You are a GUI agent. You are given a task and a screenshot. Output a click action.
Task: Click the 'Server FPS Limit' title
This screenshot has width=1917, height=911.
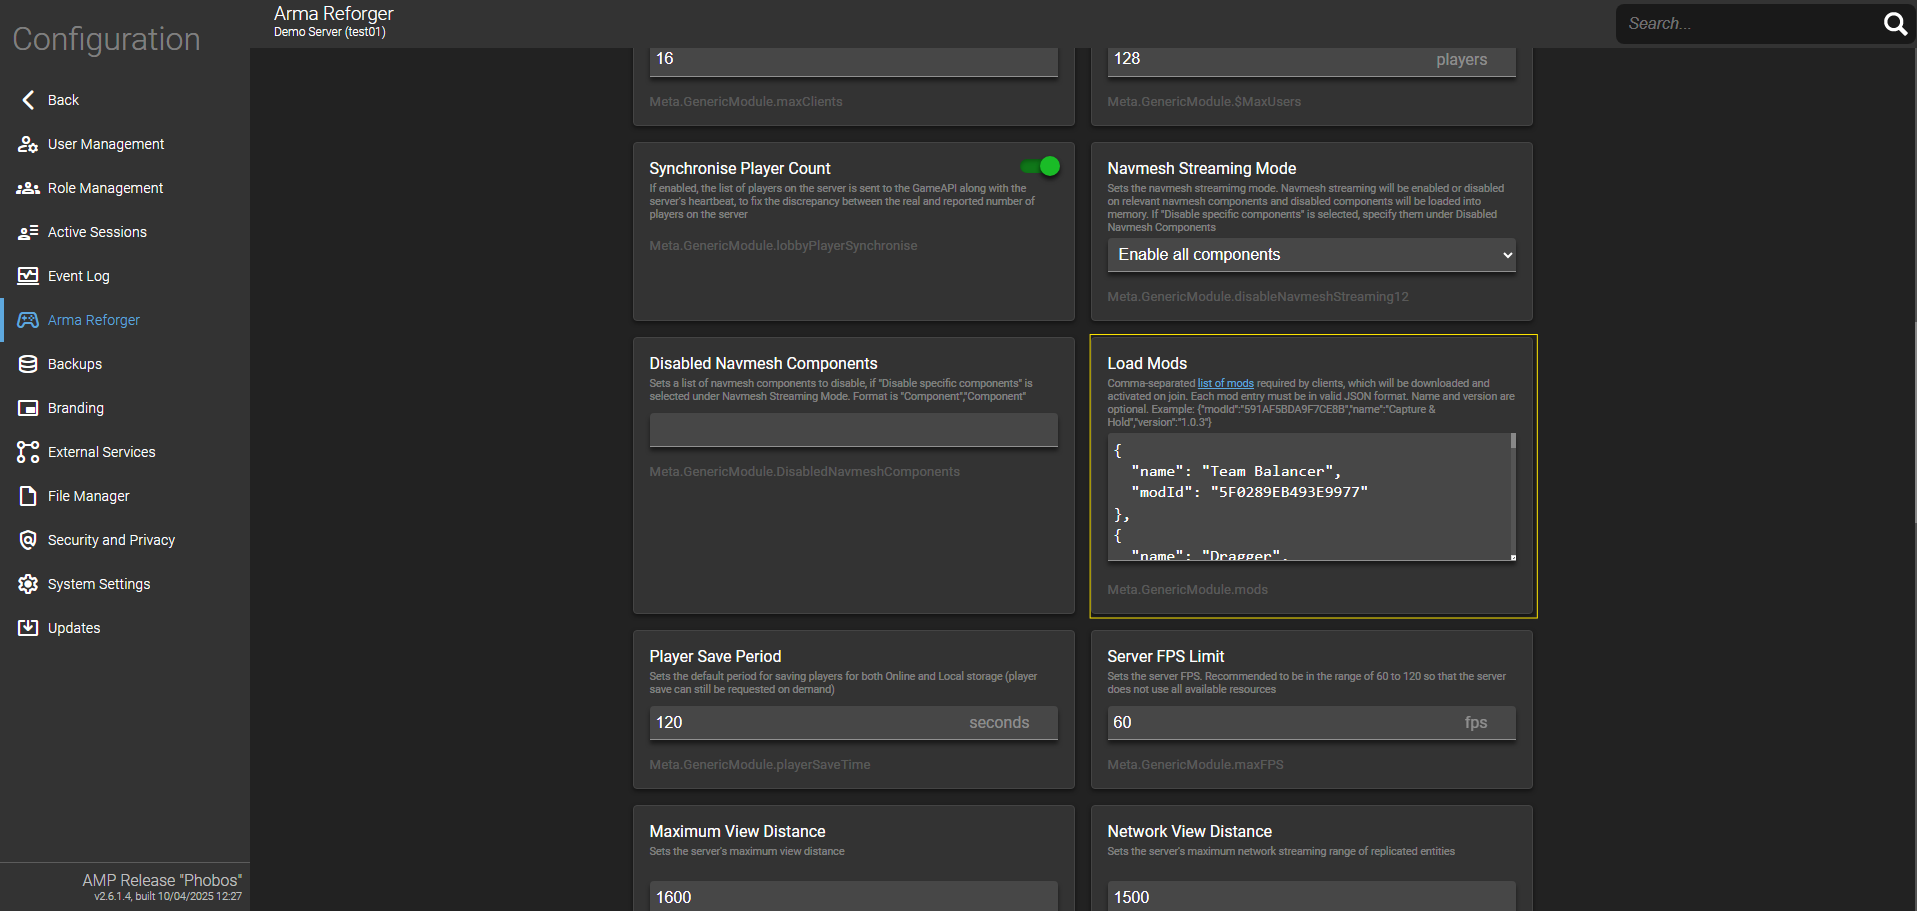[x=1165, y=657]
